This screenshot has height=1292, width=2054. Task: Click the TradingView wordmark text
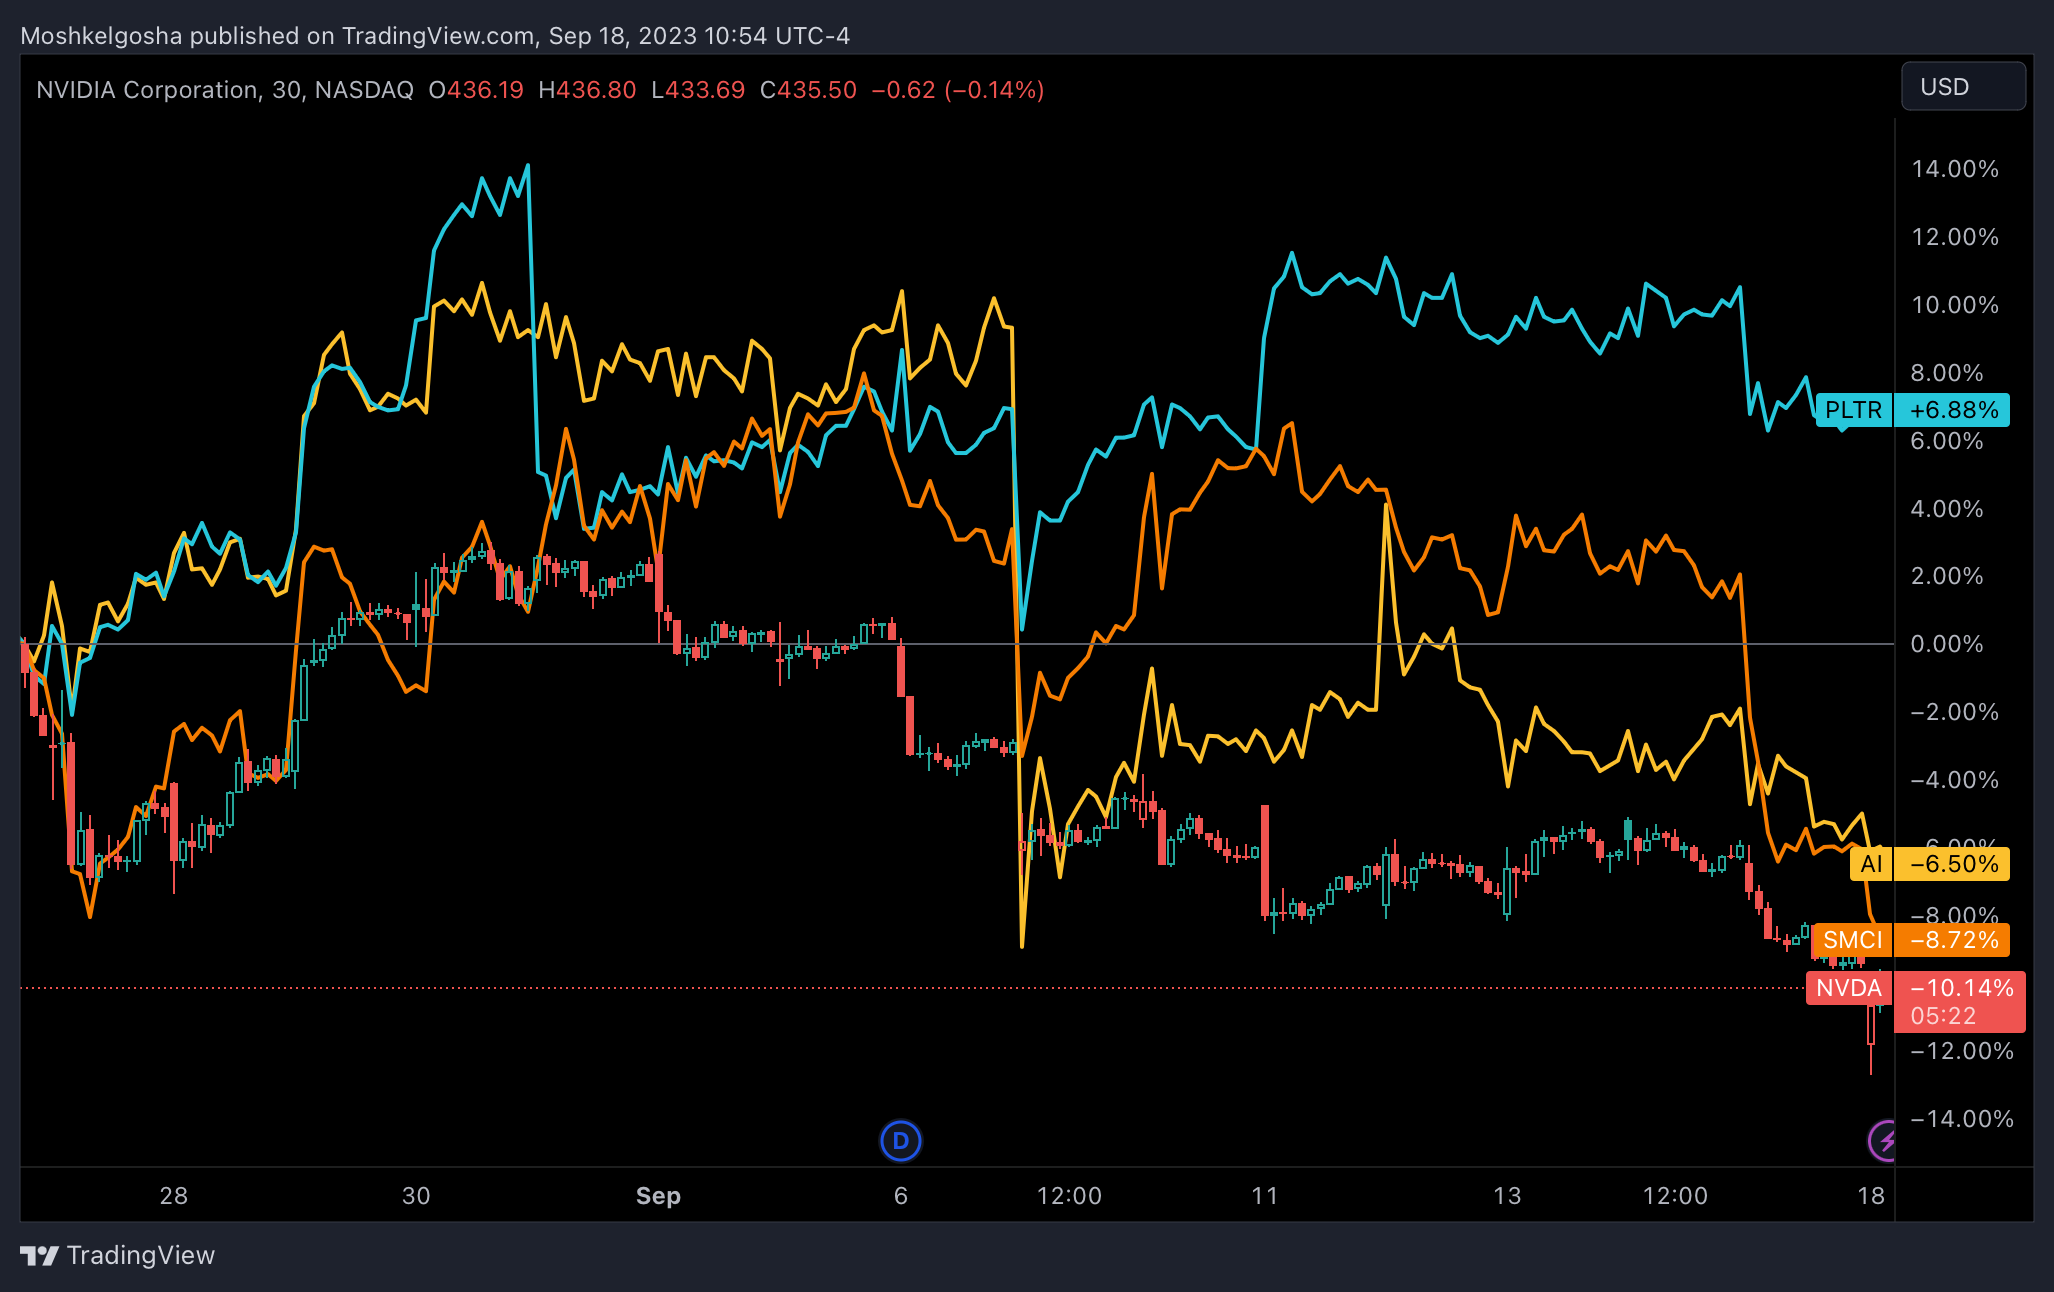tap(141, 1255)
